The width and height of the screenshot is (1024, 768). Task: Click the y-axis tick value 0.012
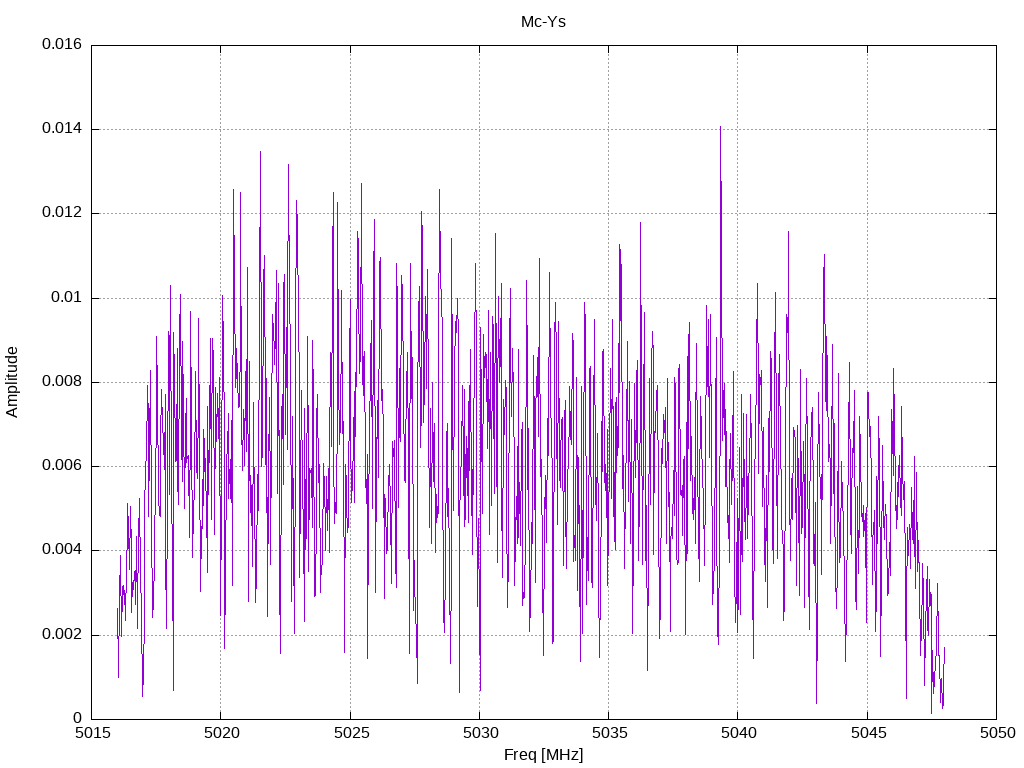(62, 212)
